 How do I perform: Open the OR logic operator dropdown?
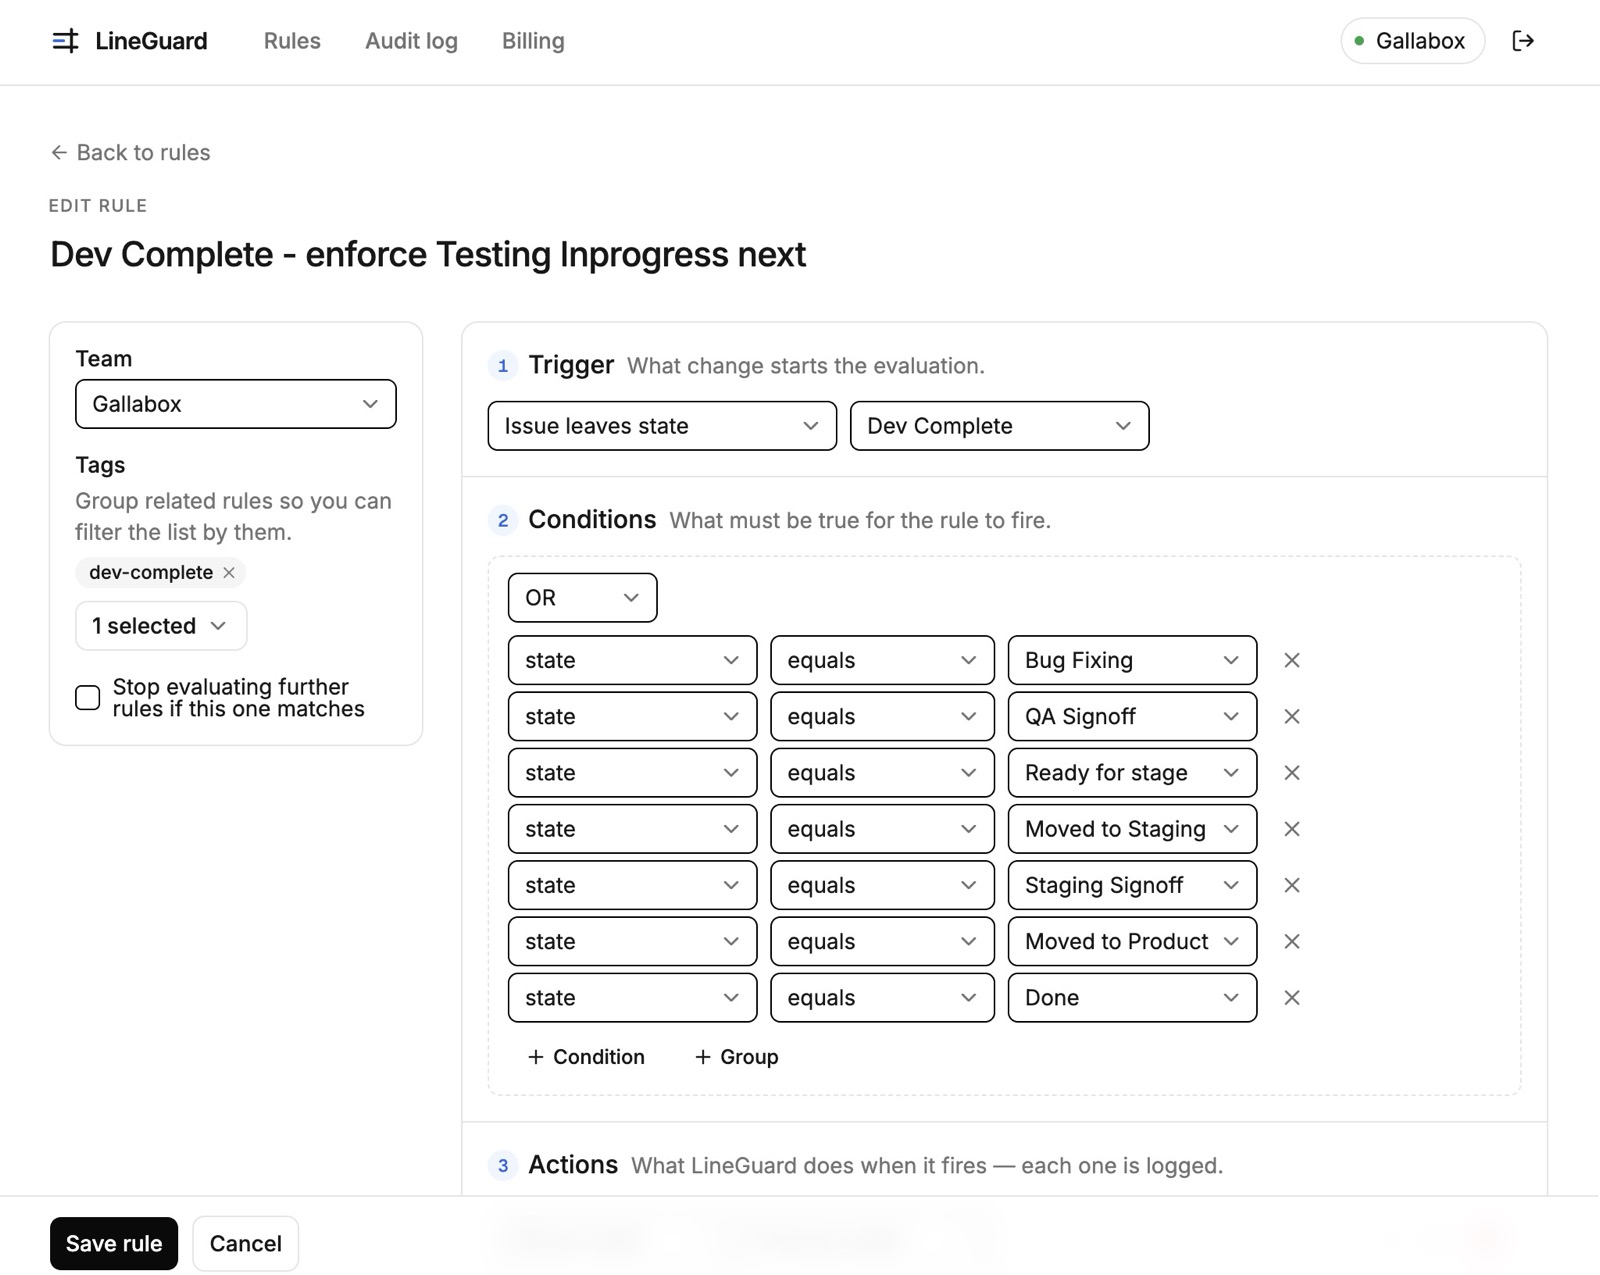point(583,598)
